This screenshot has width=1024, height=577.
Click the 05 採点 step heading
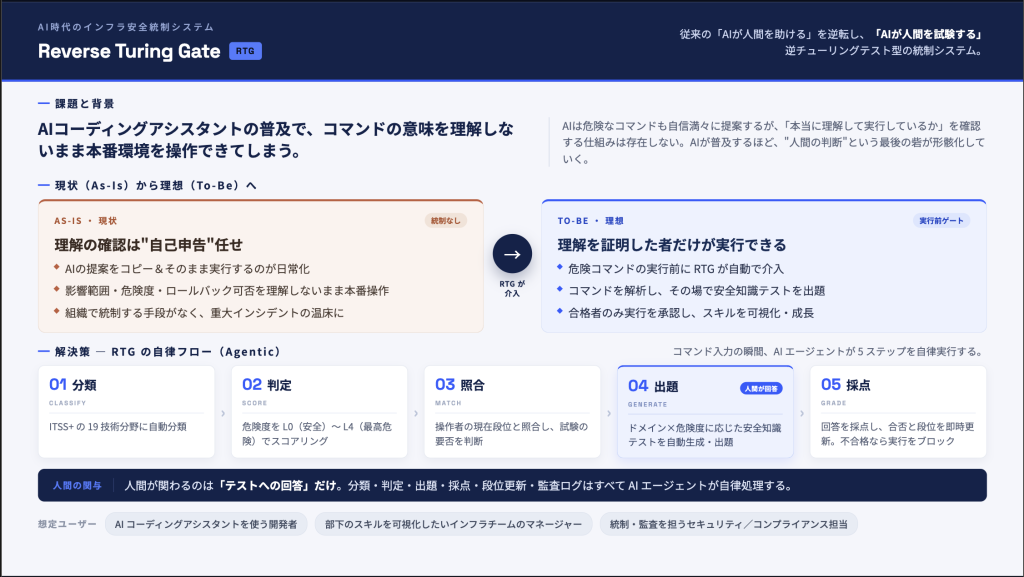pos(846,385)
